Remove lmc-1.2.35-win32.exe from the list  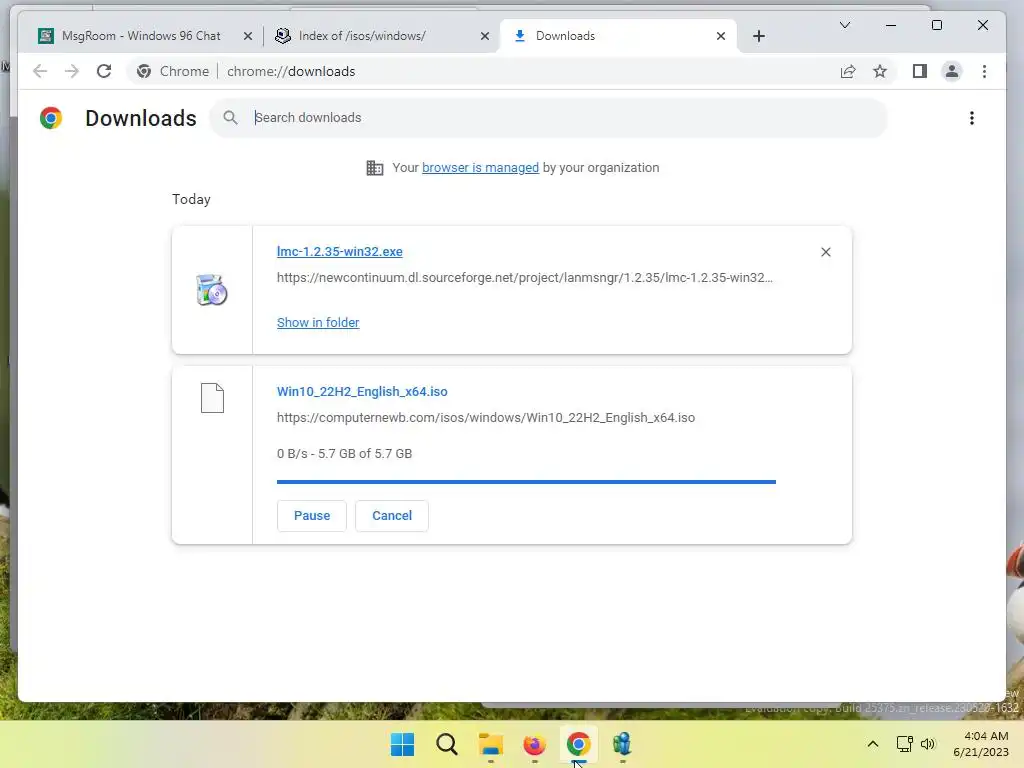[x=825, y=252]
